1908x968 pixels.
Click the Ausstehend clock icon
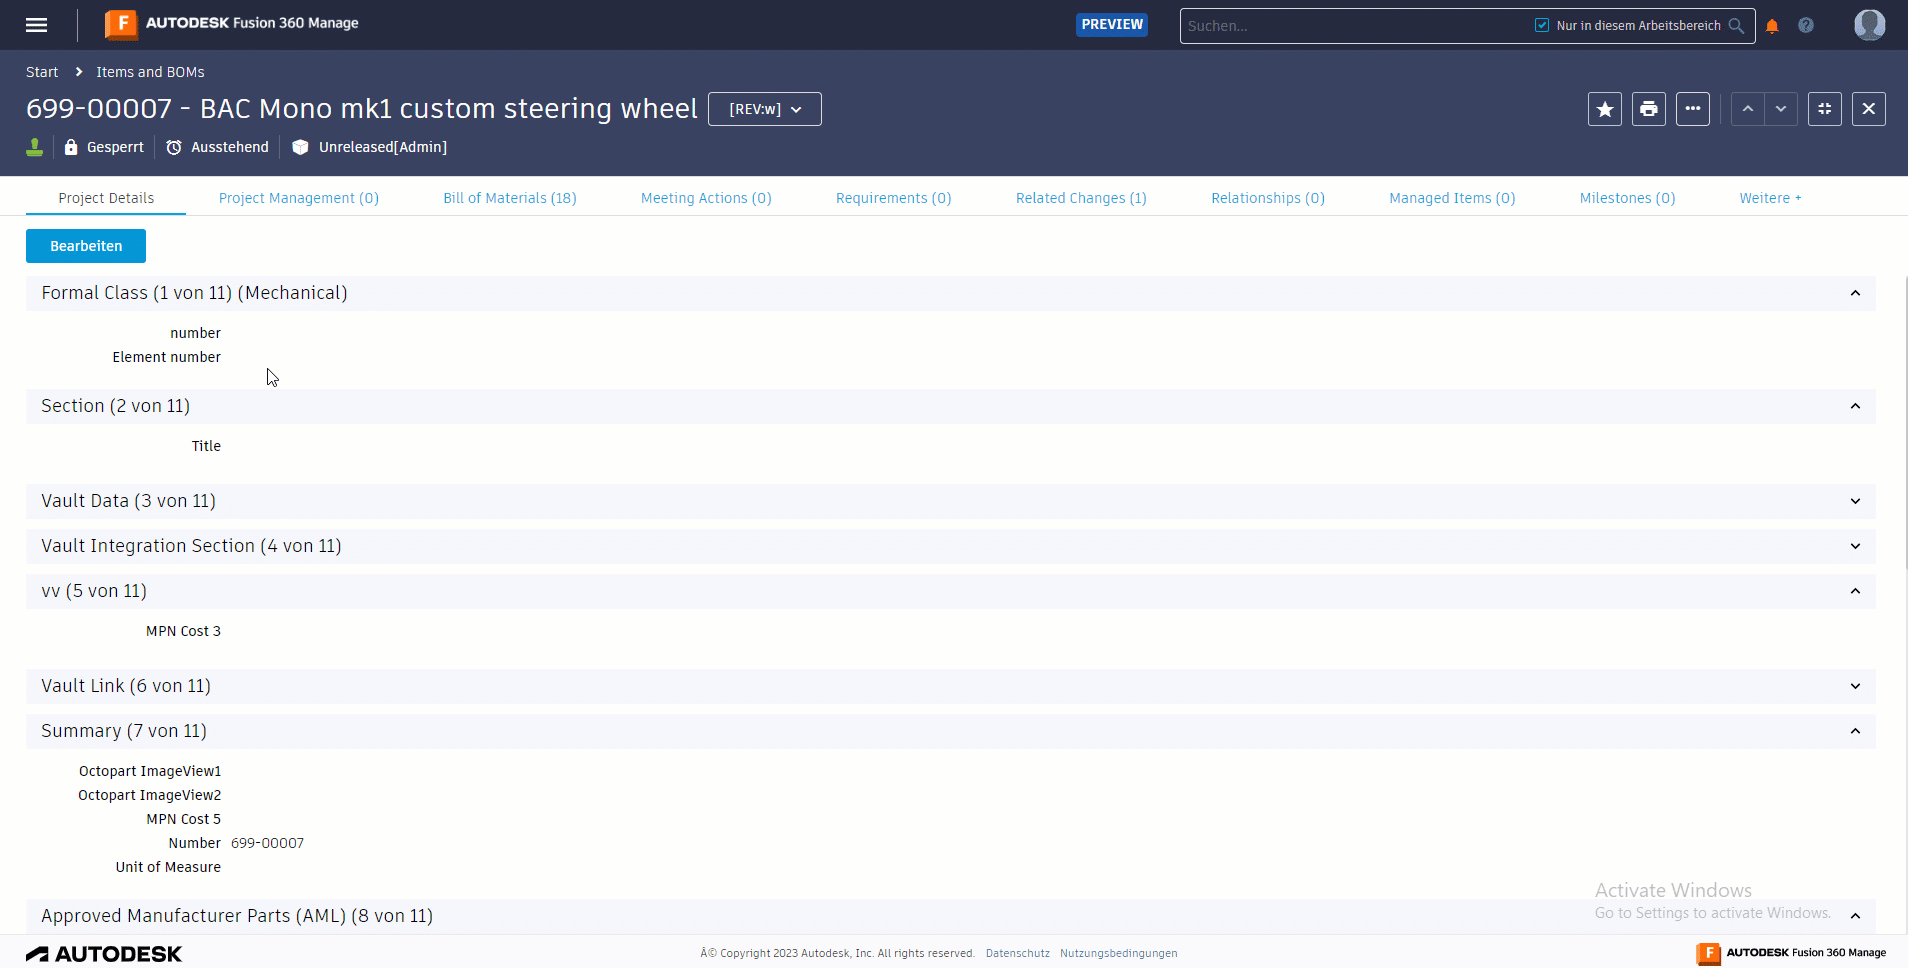click(x=174, y=147)
